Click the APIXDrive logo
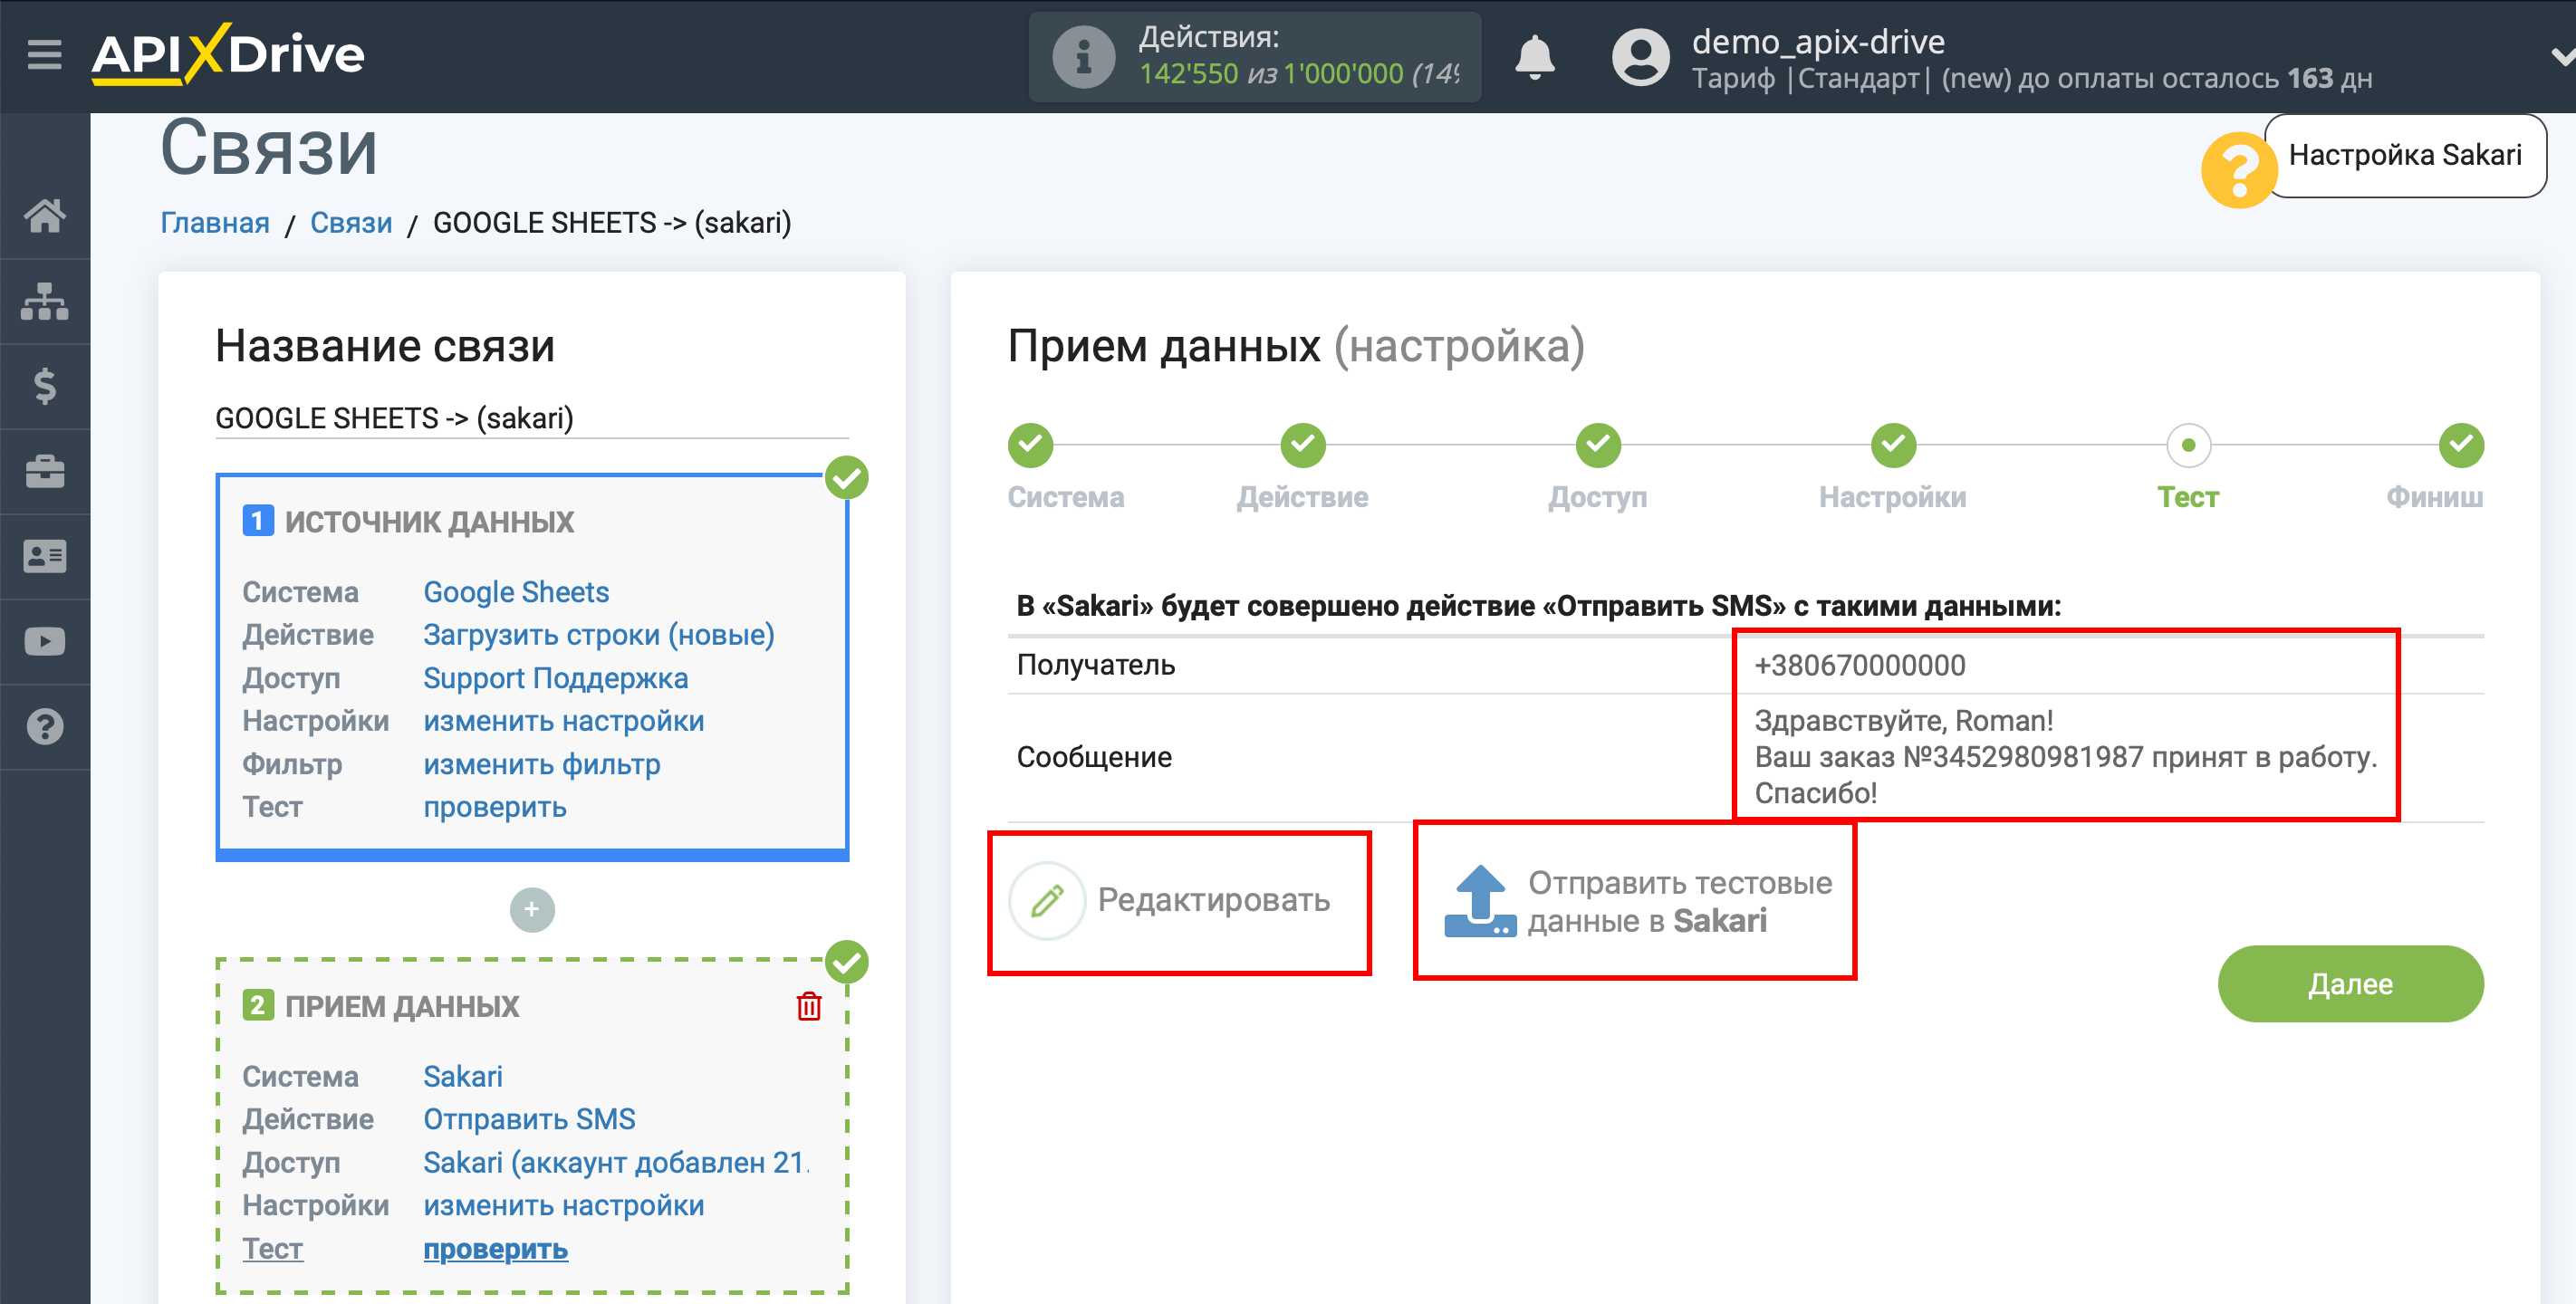Screen dimensions: 2576x1304 click(228, 54)
